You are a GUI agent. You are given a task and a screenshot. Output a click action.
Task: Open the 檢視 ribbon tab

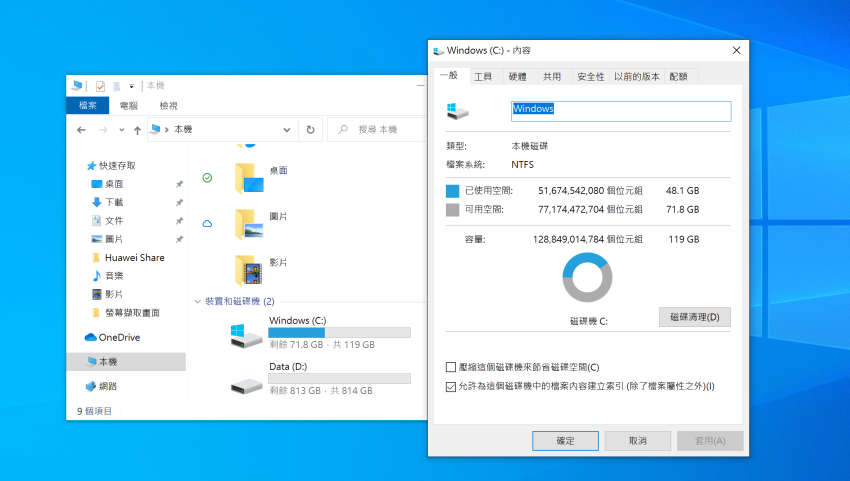(168, 105)
